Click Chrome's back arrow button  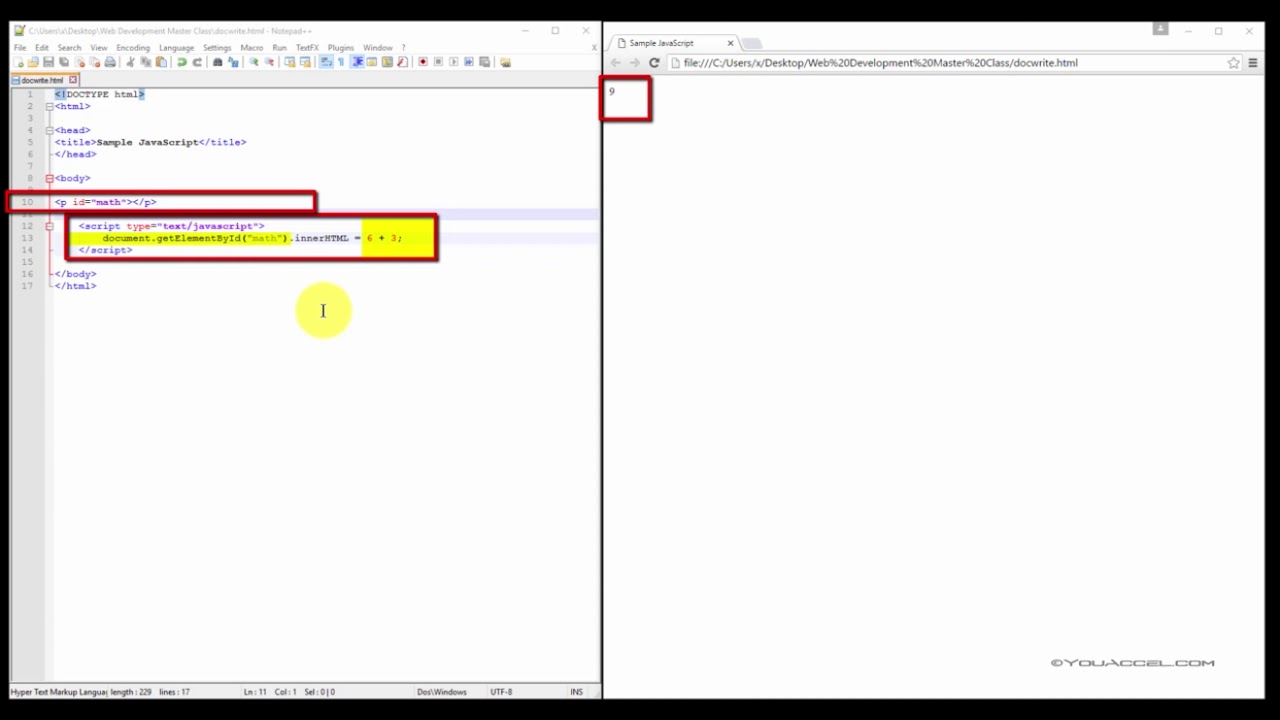click(615, 63)
